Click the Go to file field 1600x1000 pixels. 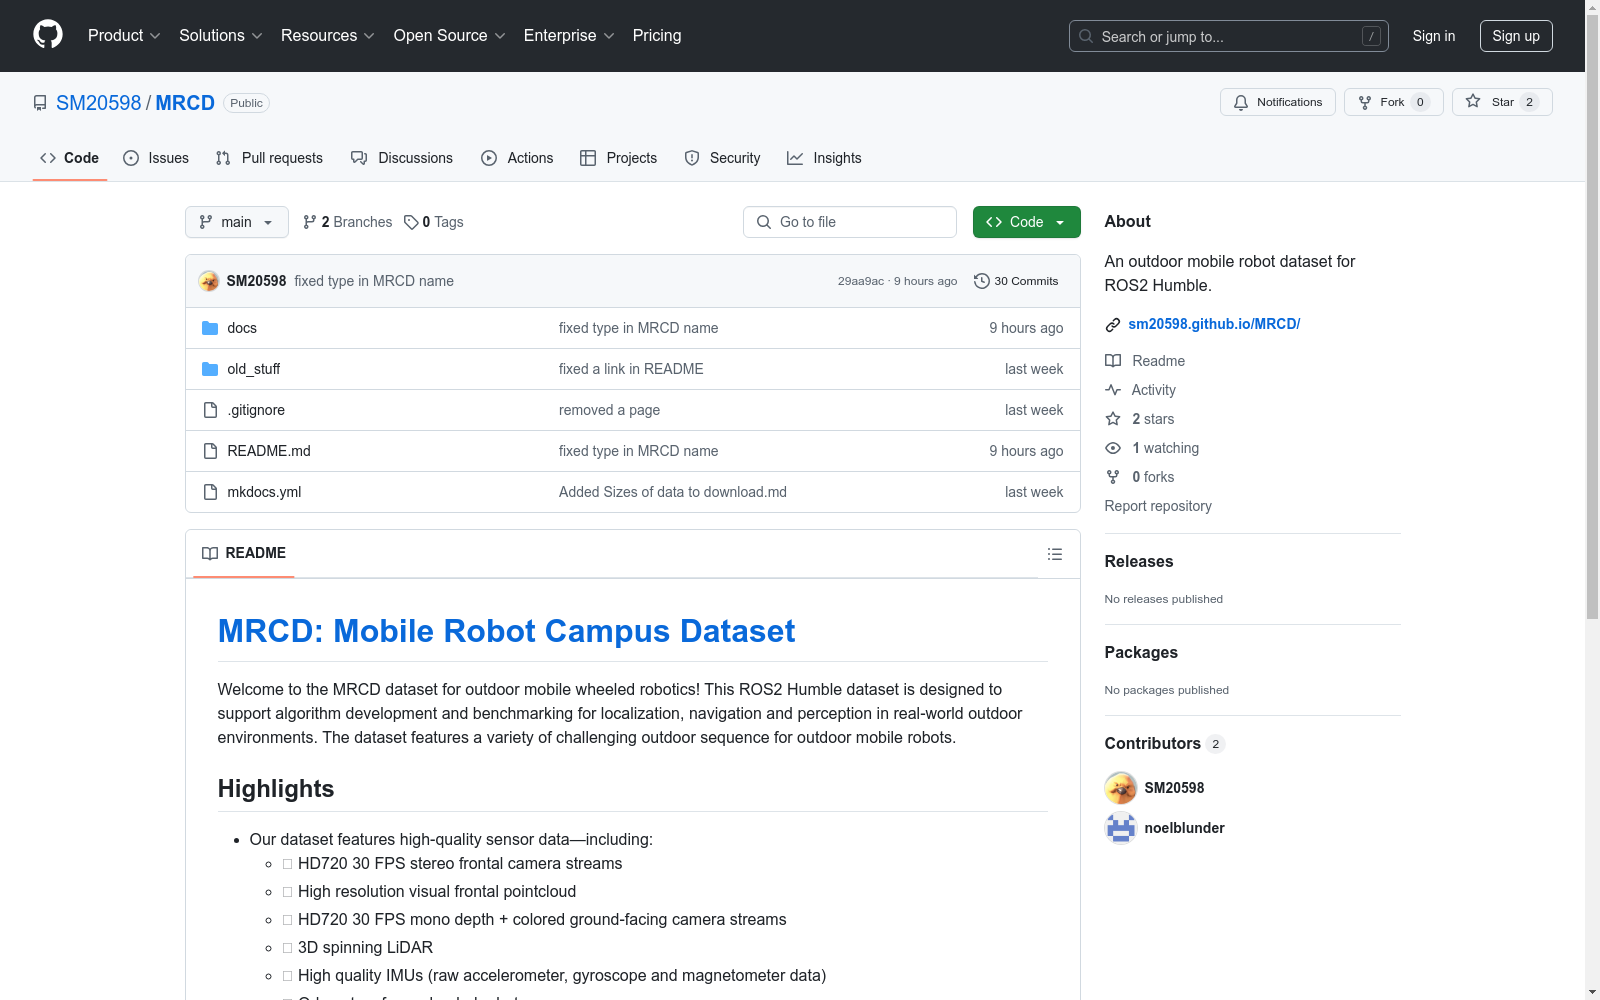tap(850, 222)
